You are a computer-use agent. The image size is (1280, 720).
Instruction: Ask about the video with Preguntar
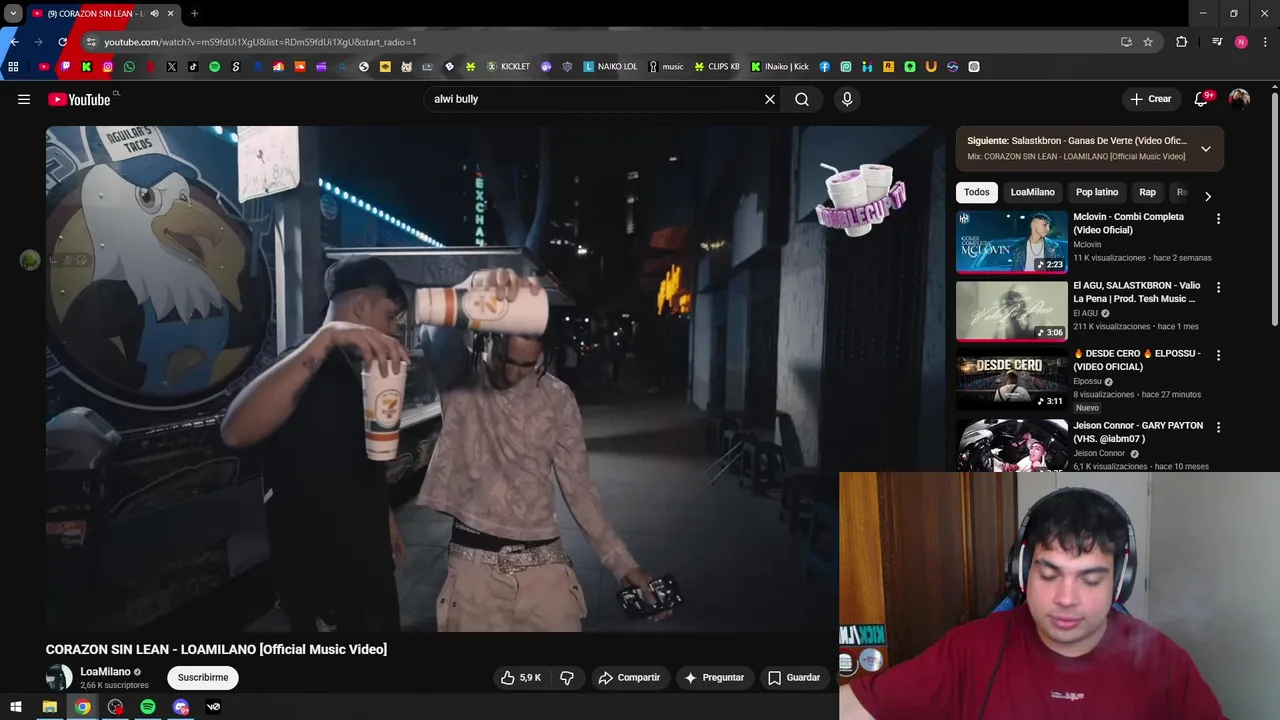[714, 677]
